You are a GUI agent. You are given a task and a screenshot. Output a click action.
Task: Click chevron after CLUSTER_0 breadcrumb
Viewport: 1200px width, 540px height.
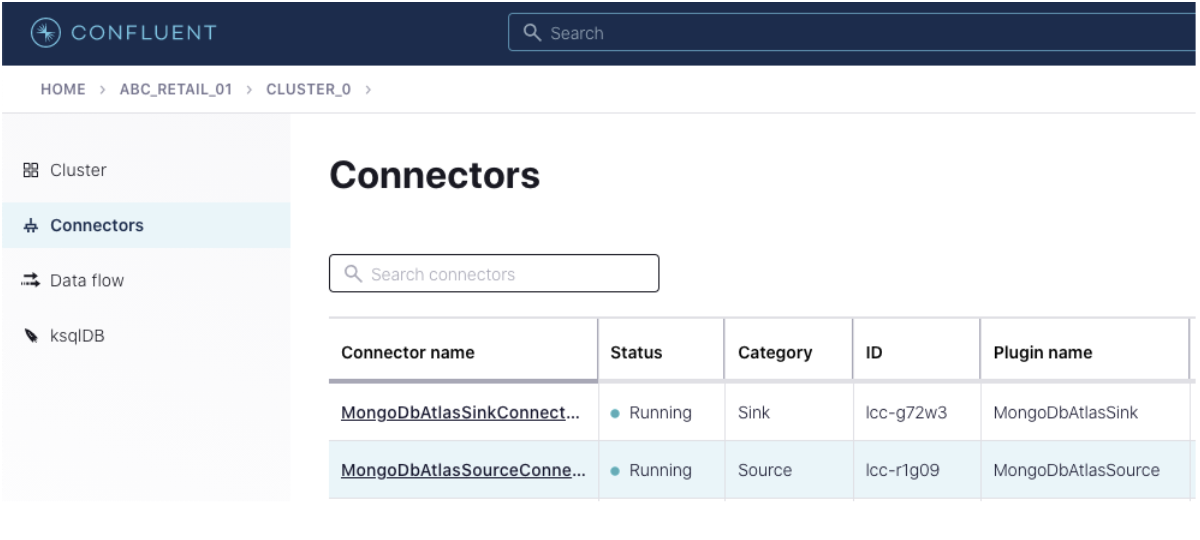[x=368, y=90]
